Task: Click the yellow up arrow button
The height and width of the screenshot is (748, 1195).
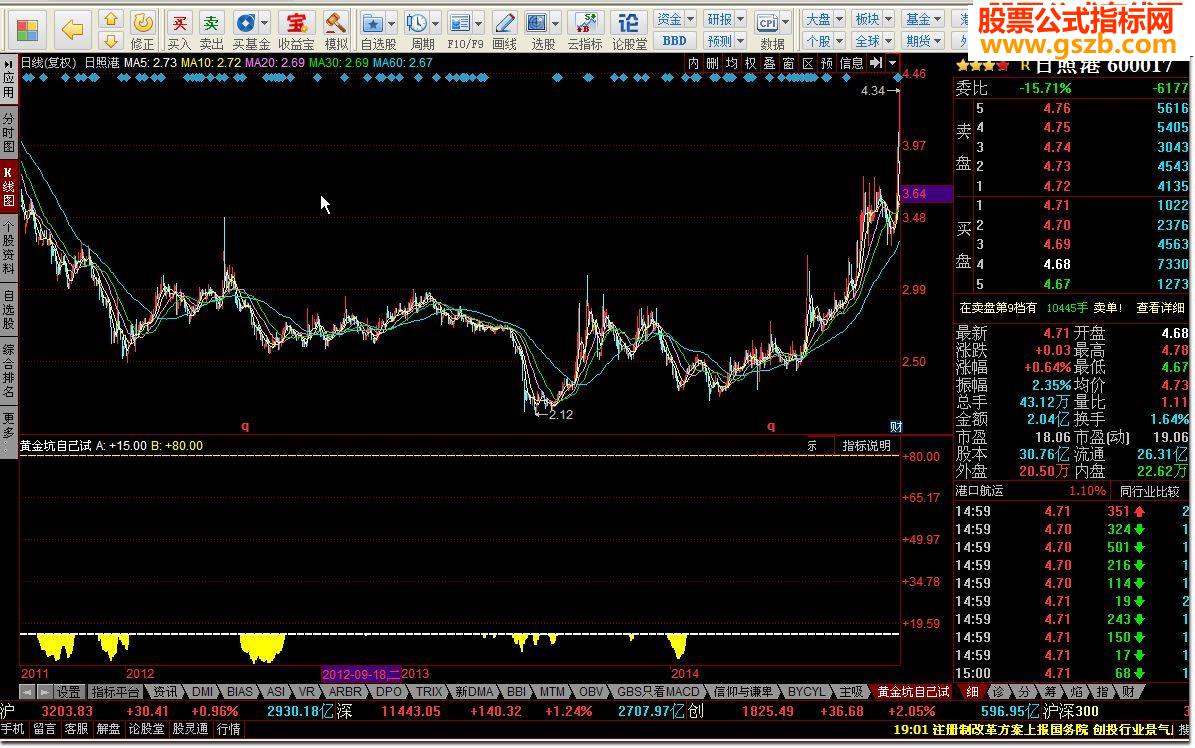Action: pyautogui.click(x=111, y=20)
